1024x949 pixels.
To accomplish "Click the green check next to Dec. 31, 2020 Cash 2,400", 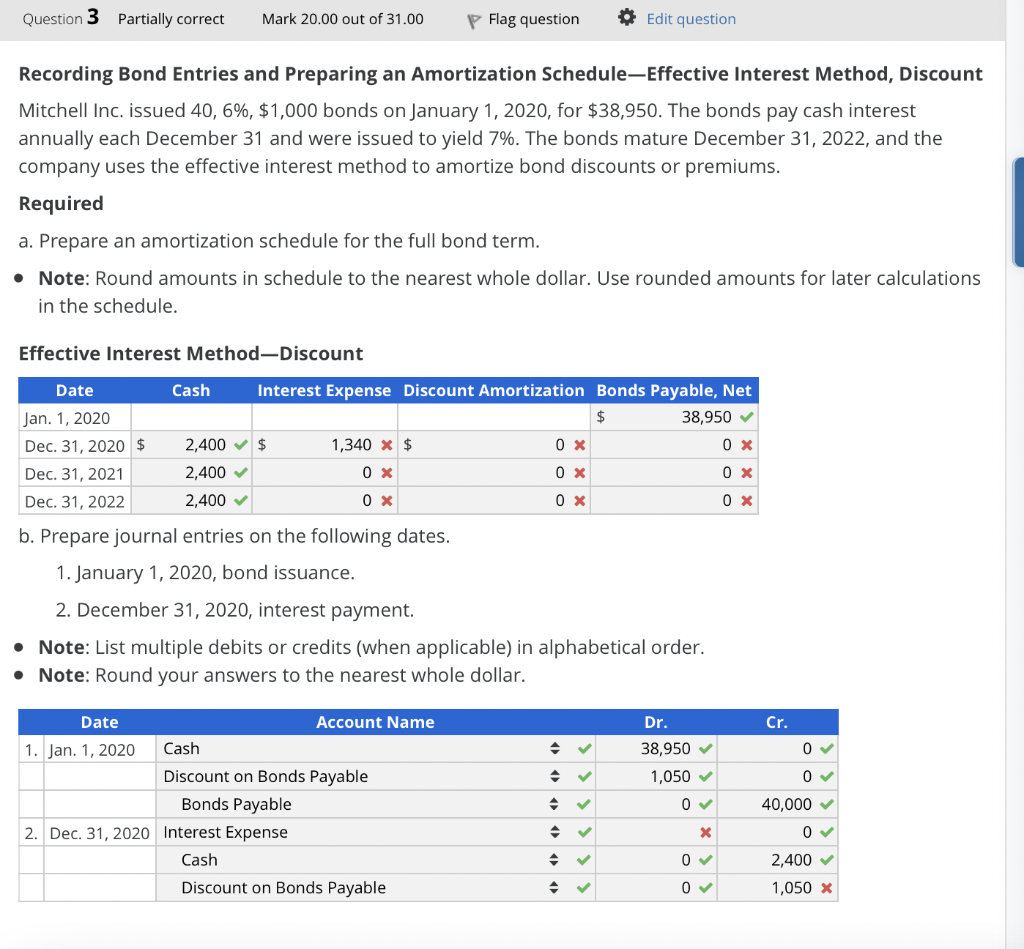I will pos(243,444).
